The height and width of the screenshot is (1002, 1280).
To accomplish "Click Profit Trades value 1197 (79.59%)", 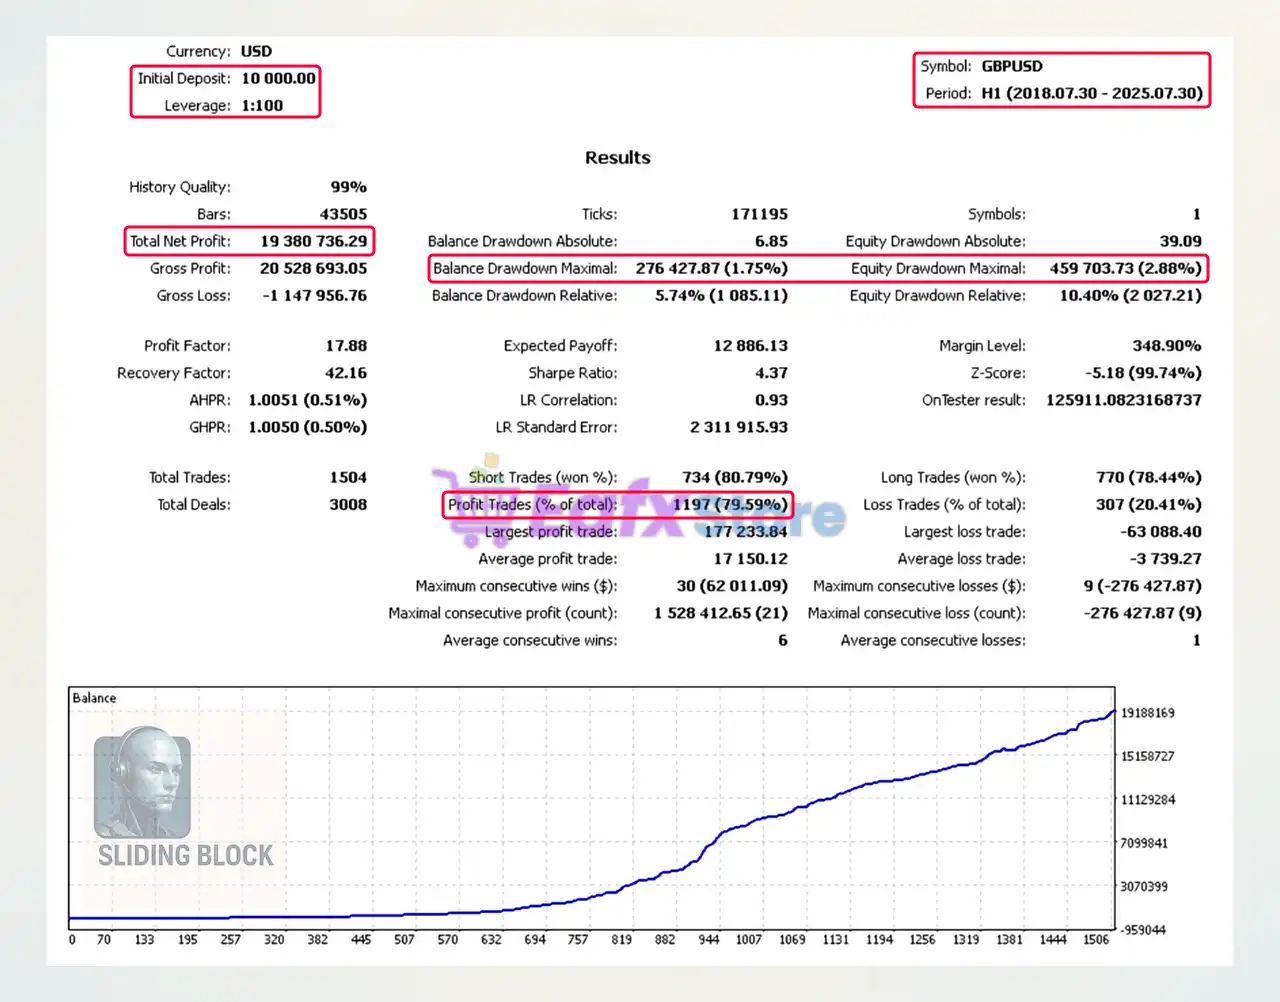I will click(730, 505).
